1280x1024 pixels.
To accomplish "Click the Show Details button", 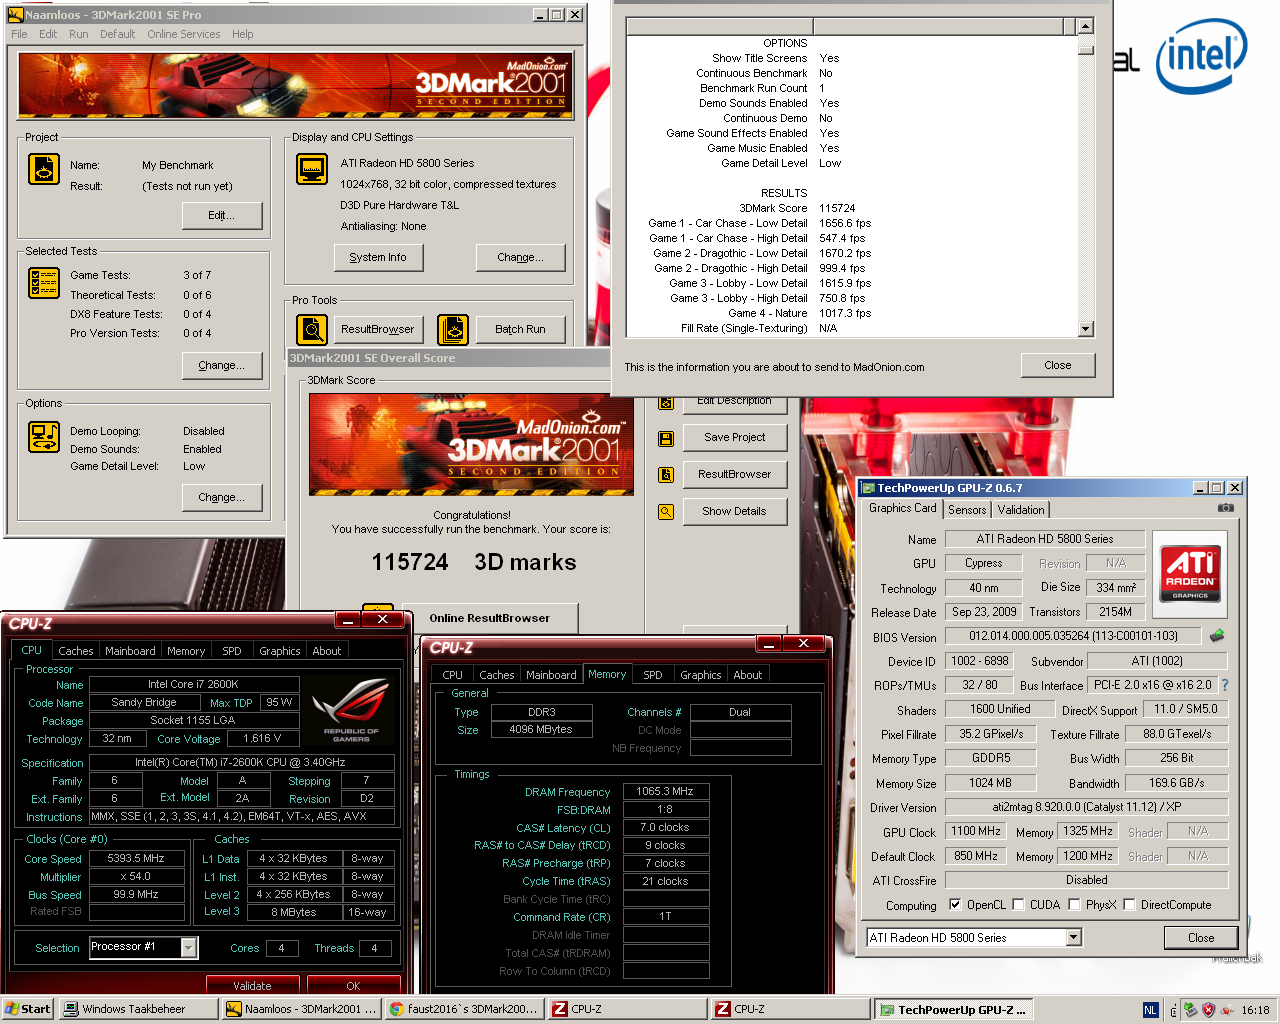I will (x=734, y=511).
